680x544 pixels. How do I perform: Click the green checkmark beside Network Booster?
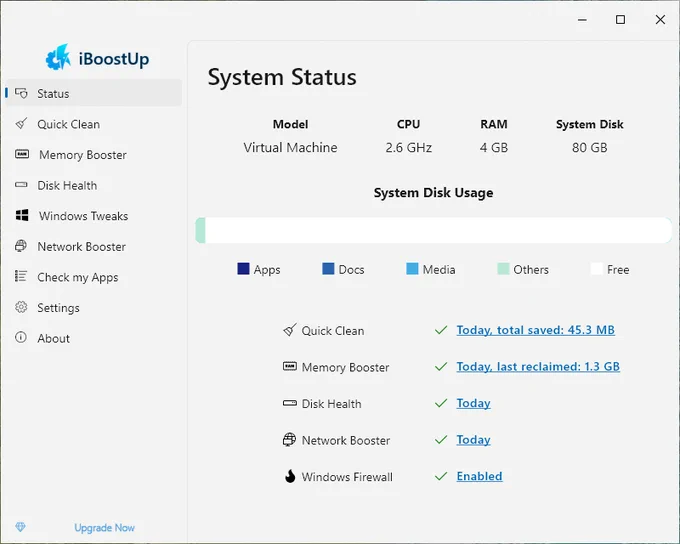(441, 439)
